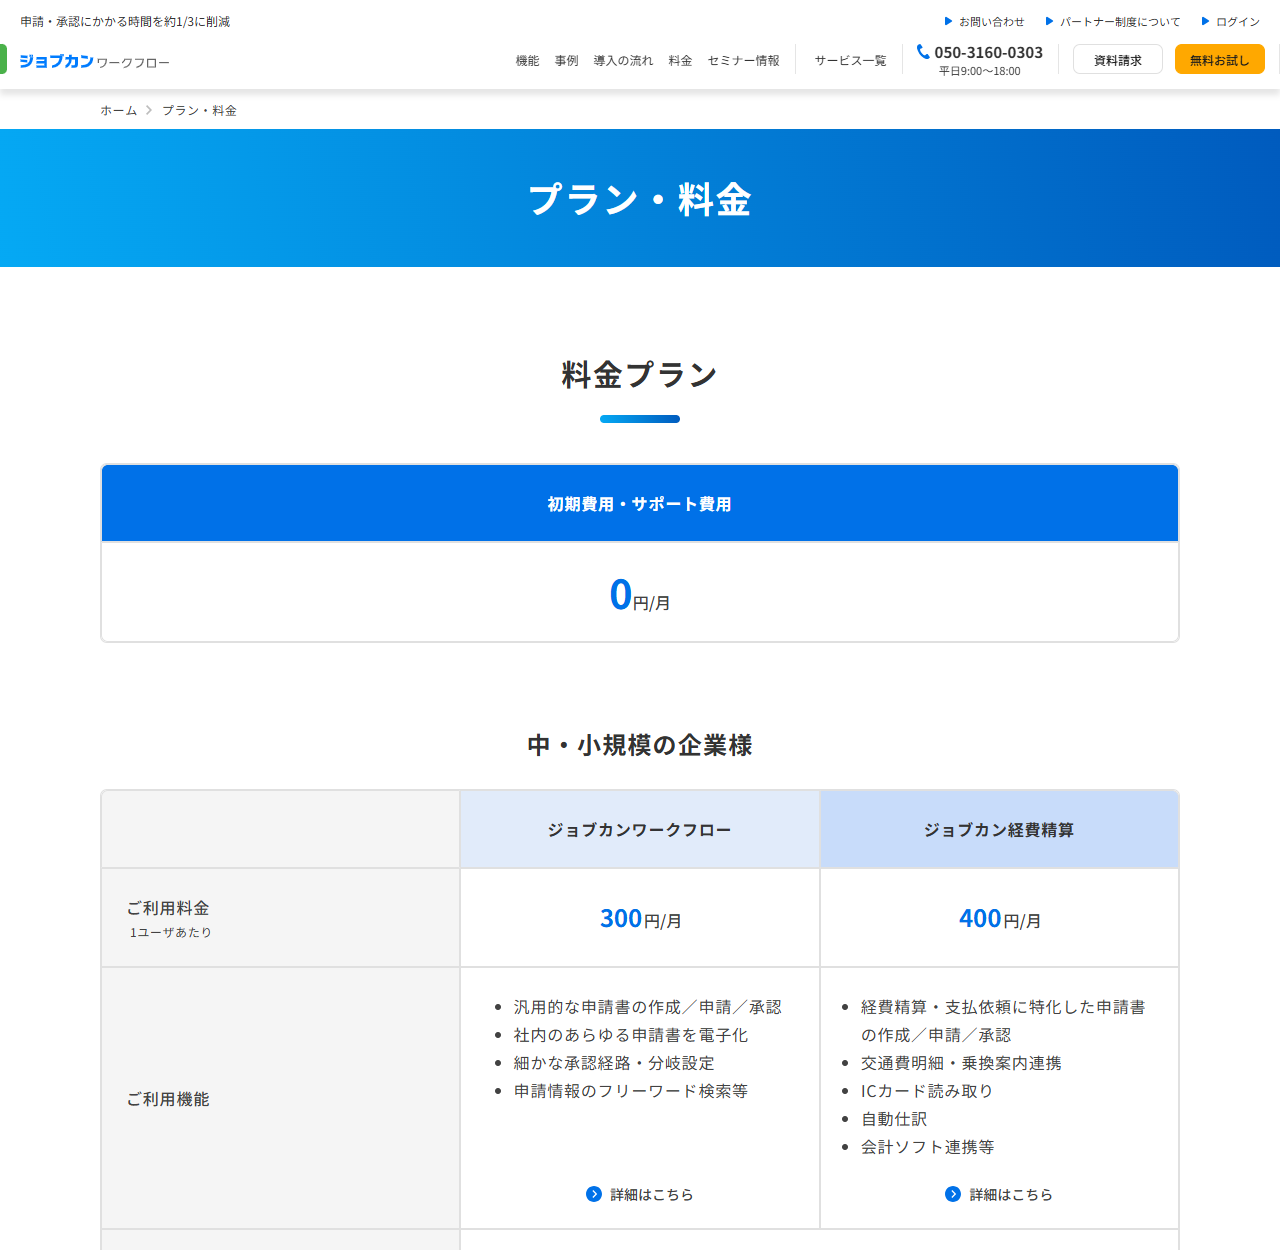Screen dimensions: 1280x1250
Task: Click circled arrow icon under 経費精算 features
Action: pos(953,1194)
